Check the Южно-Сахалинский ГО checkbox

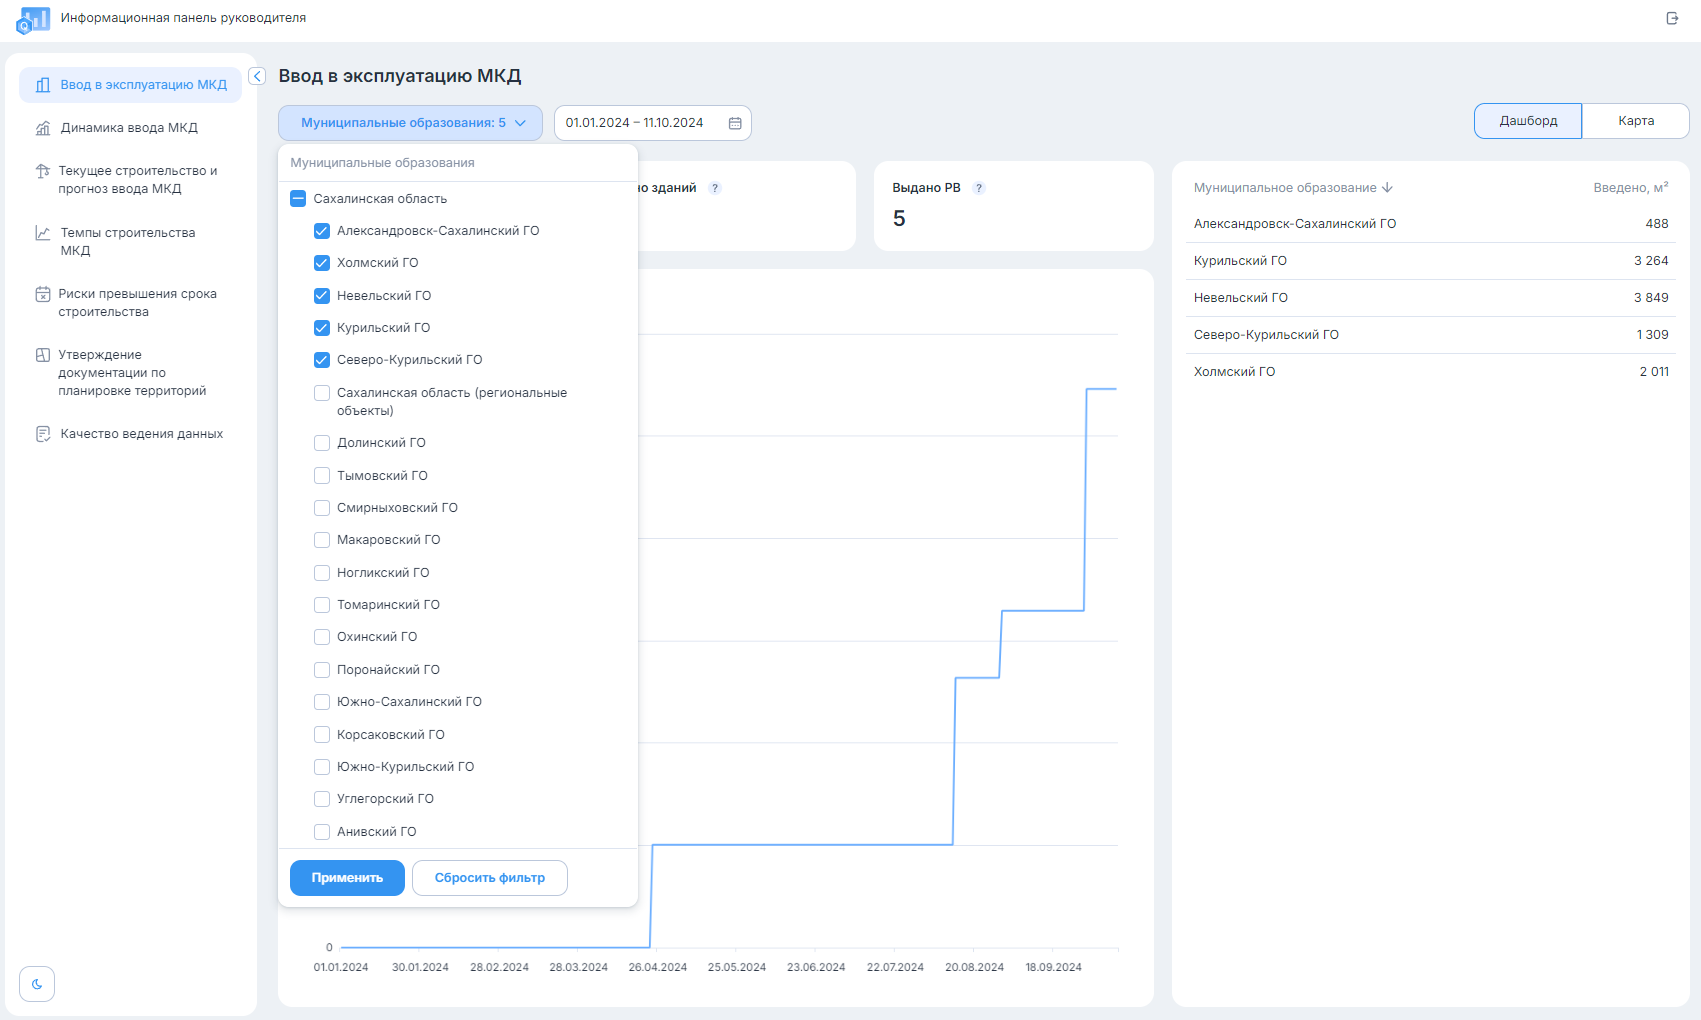(x=322, y=702)
